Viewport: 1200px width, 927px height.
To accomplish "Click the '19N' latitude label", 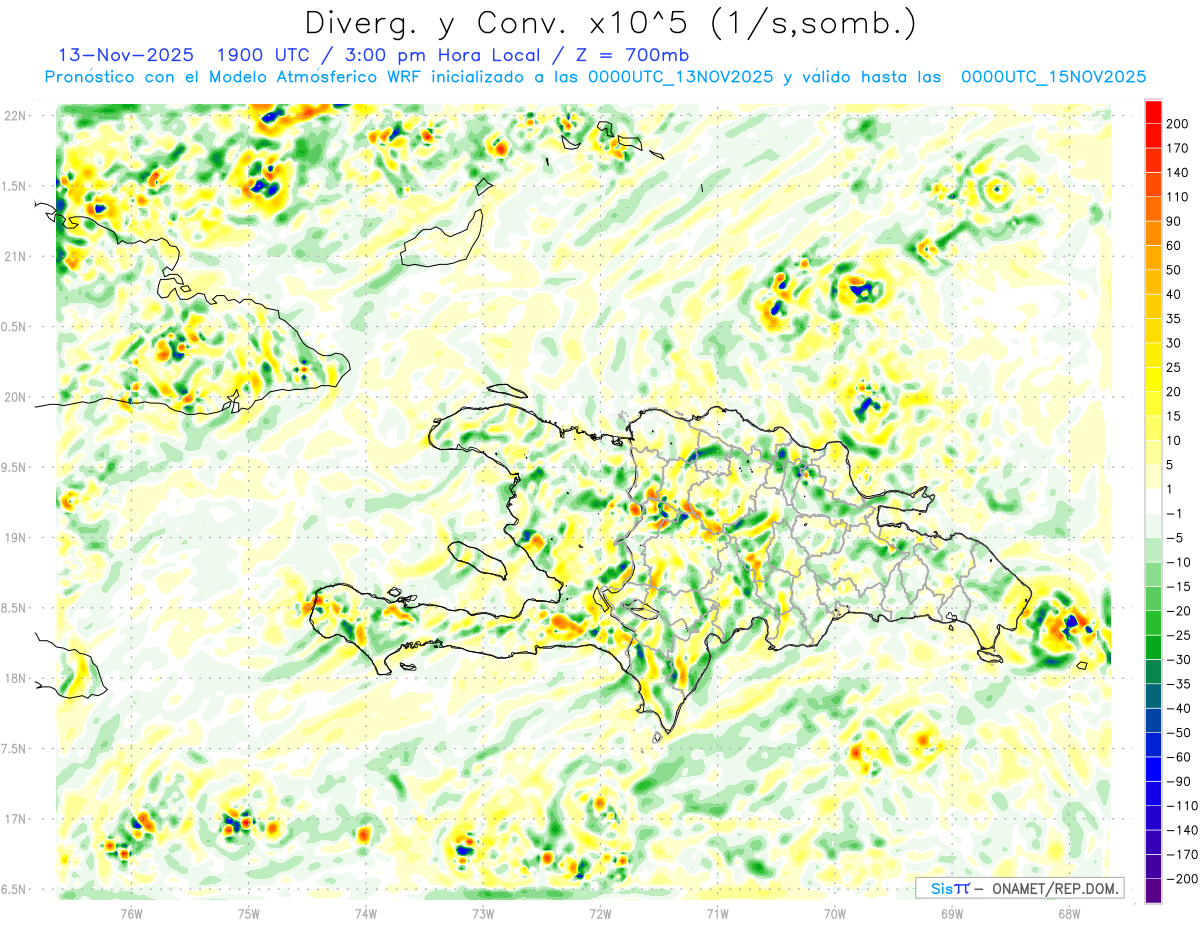I will coord(16,537).
